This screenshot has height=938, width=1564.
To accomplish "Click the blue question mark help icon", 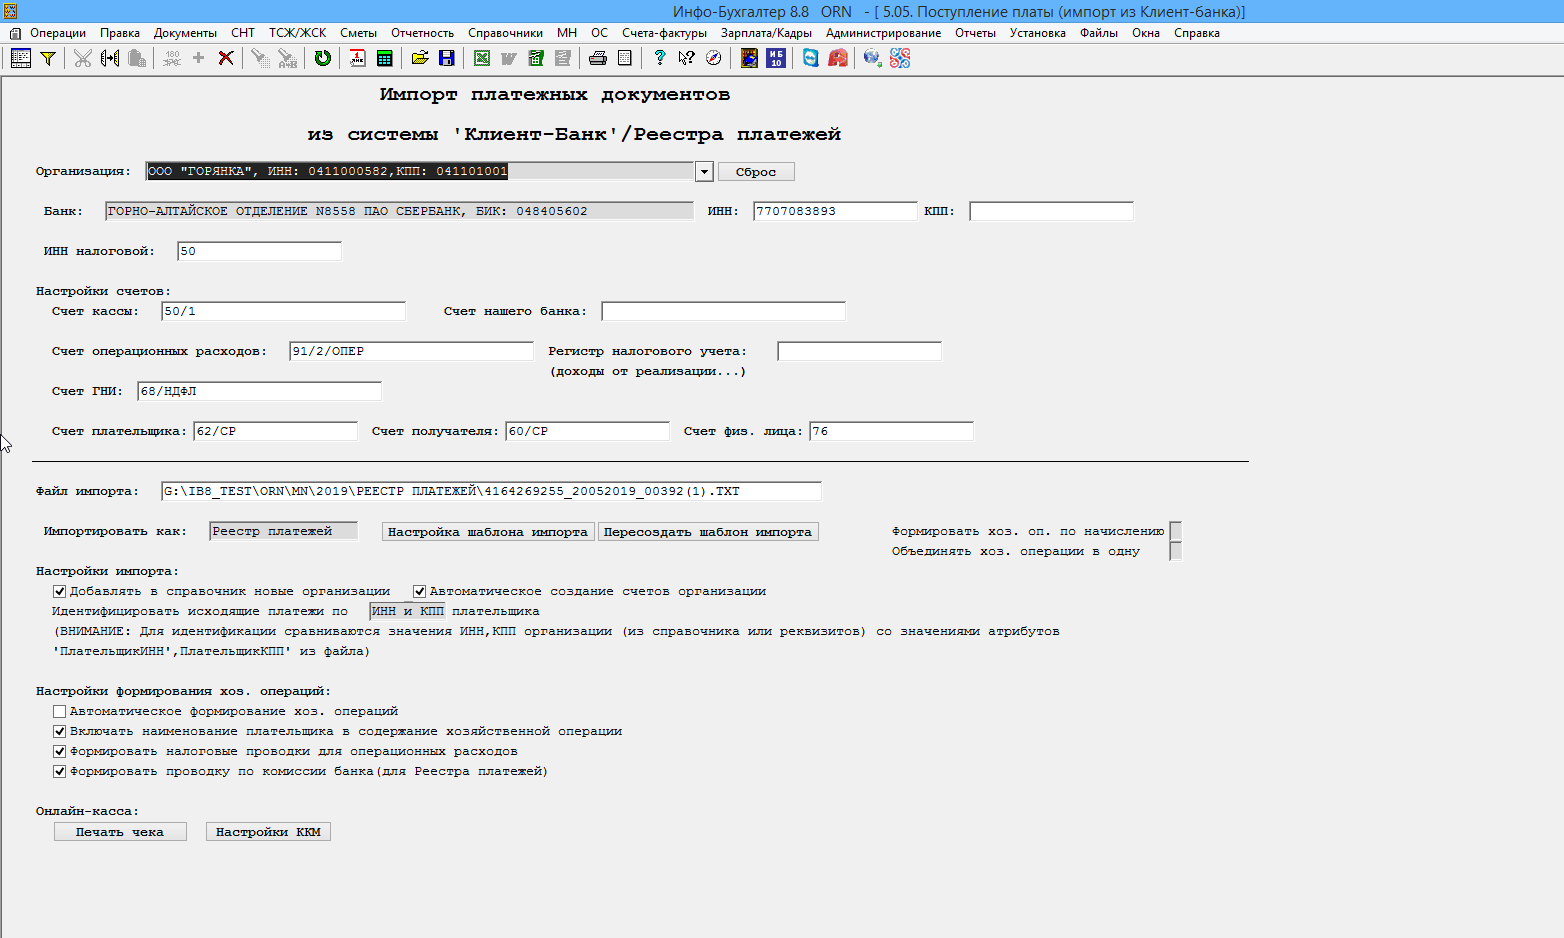I will (660, 58).
